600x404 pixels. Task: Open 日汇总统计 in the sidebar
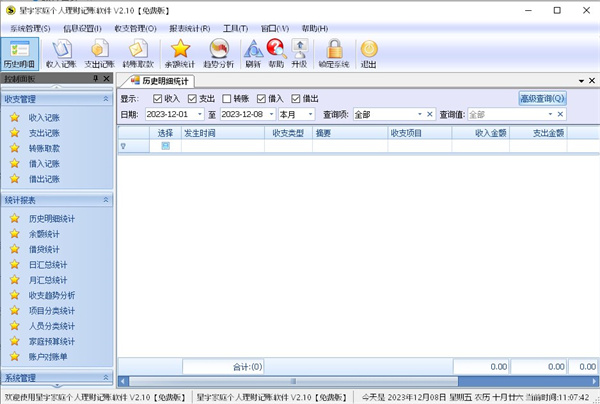click(x=54, y=265)
